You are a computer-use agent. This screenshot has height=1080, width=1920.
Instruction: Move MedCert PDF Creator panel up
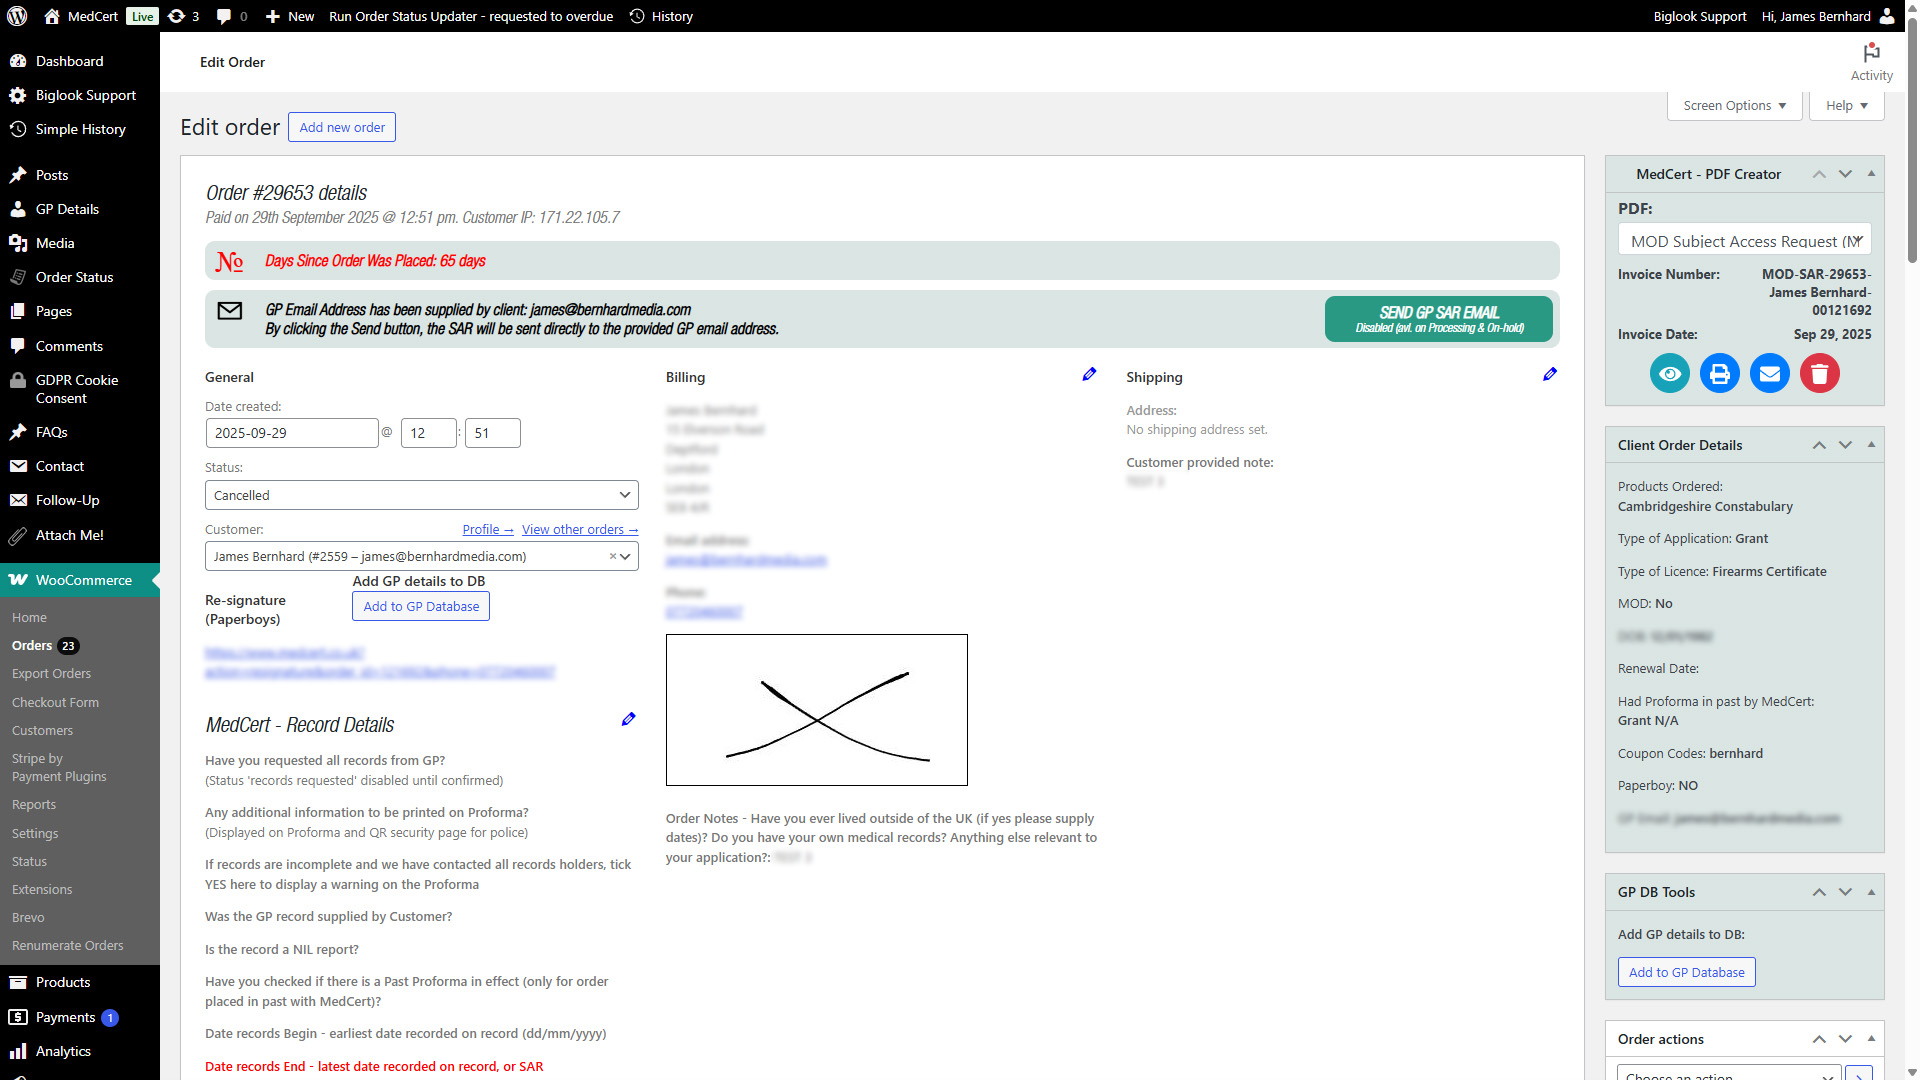pyautogui.click(x=1819, y=174)
